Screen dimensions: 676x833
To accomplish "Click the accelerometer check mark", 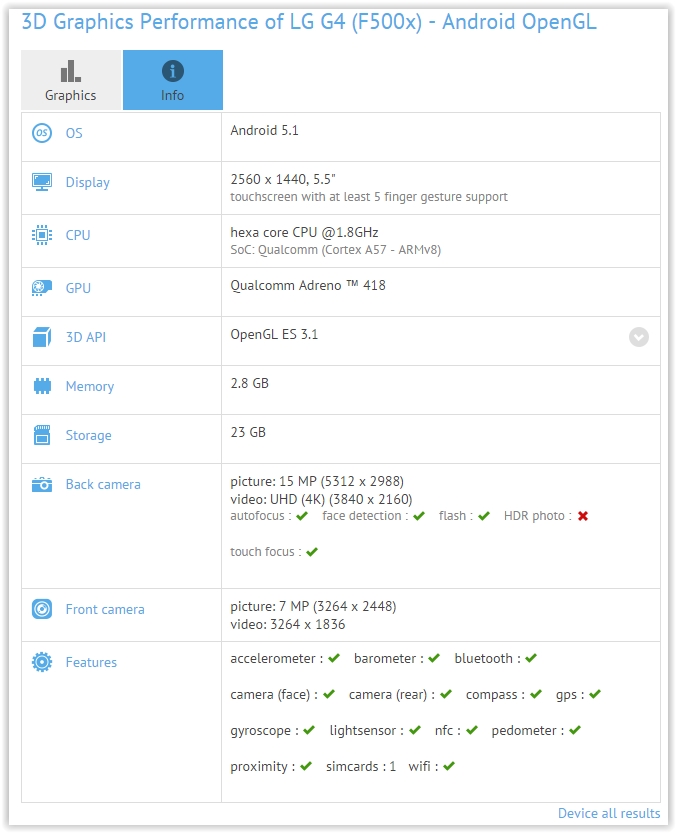I will coord(334,658).
